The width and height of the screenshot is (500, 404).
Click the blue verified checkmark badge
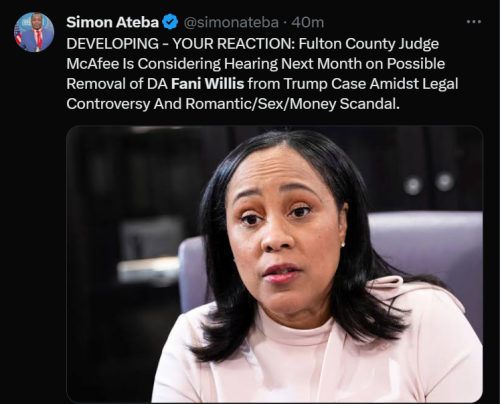point(170,22)
